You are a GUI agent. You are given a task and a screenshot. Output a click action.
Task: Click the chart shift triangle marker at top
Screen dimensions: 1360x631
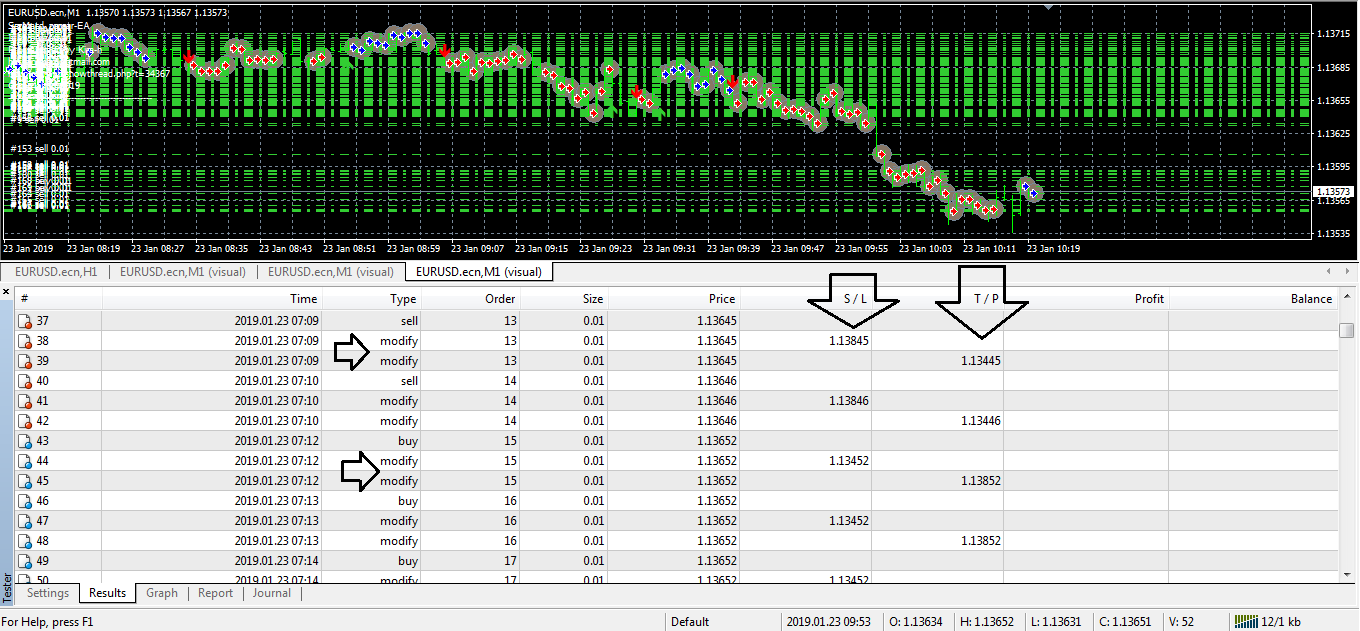click(1048, 7)
